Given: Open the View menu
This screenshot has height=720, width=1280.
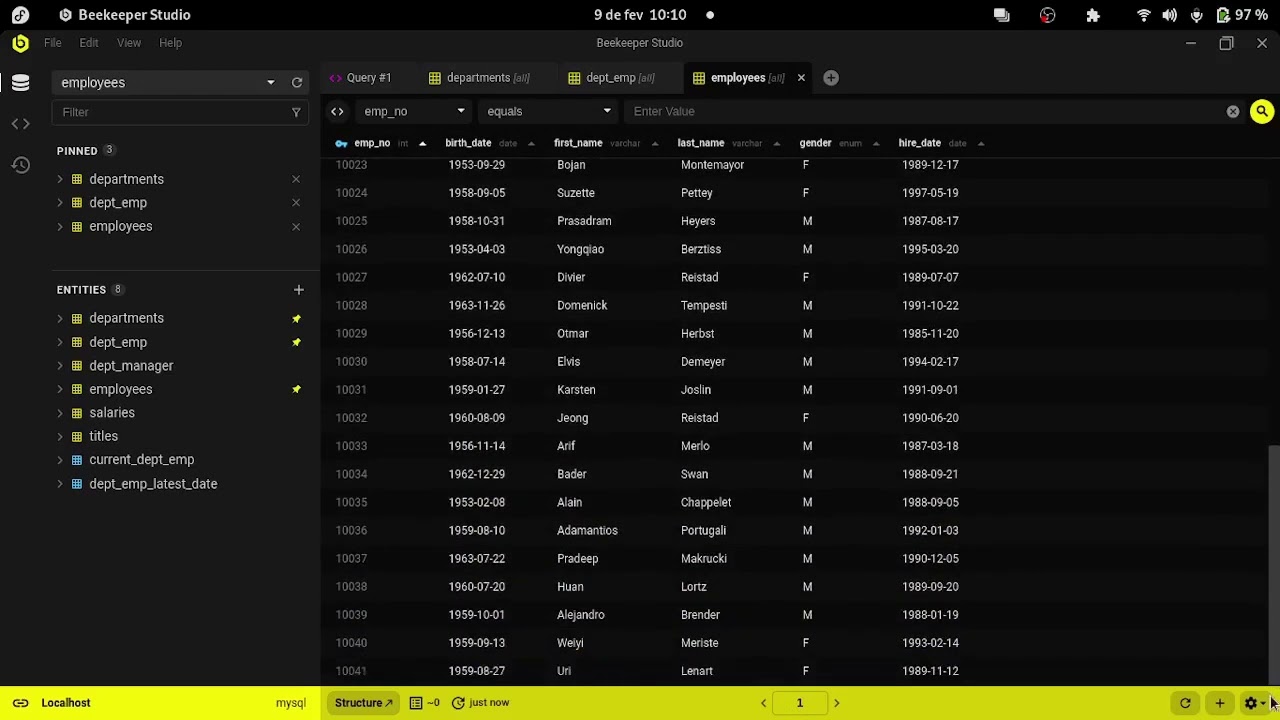Looking at the screenshot, I should point(129,43).
